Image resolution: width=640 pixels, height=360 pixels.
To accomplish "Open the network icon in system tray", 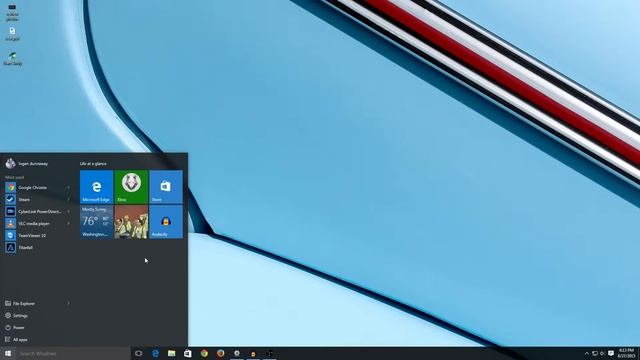I will pyautogui.click(x=595, y=353).
